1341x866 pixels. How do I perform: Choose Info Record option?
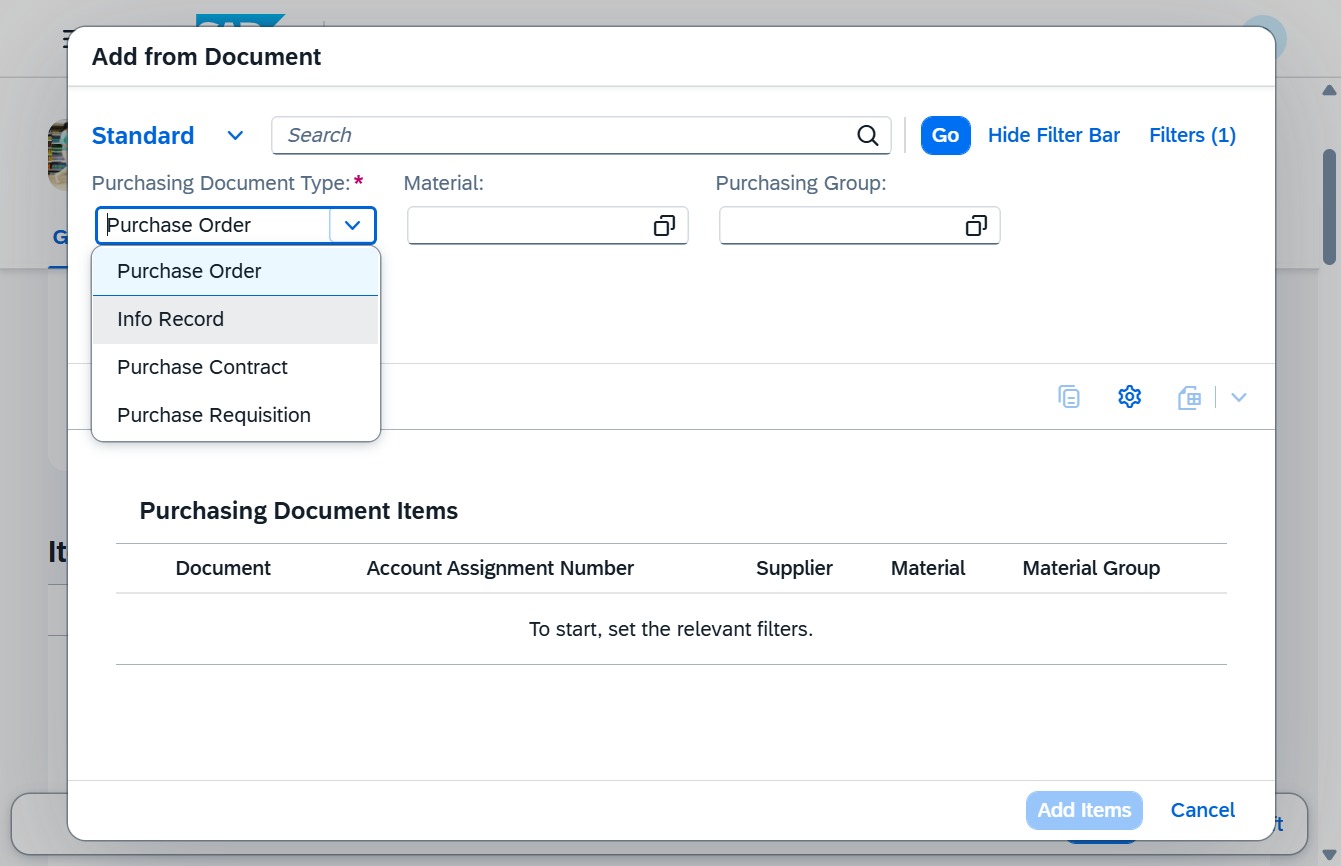coord(236,320)
